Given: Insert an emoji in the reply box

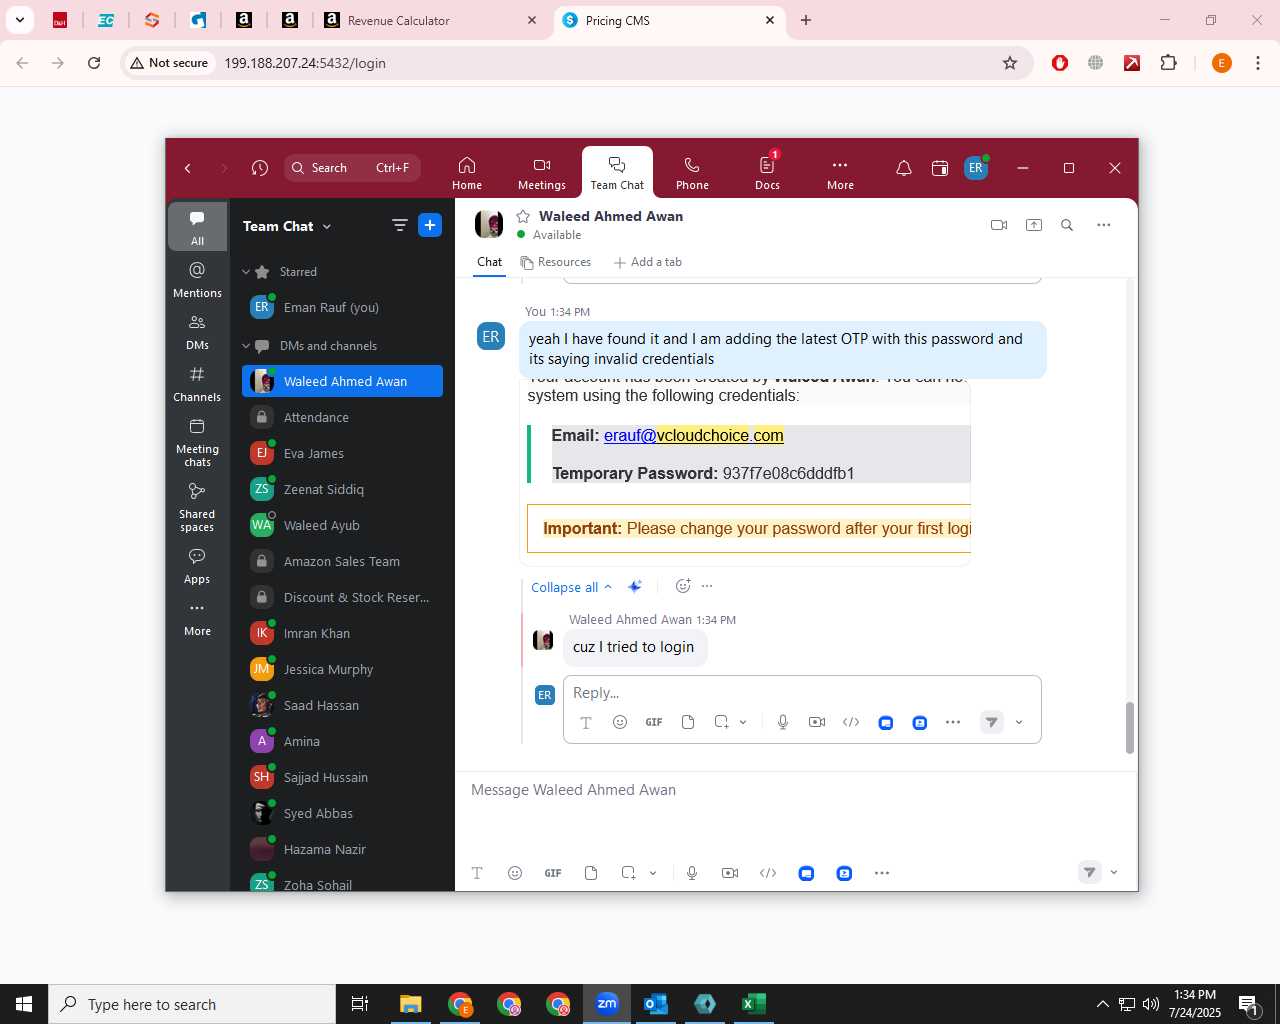Looking at the screenshot, I should [620, 722].
